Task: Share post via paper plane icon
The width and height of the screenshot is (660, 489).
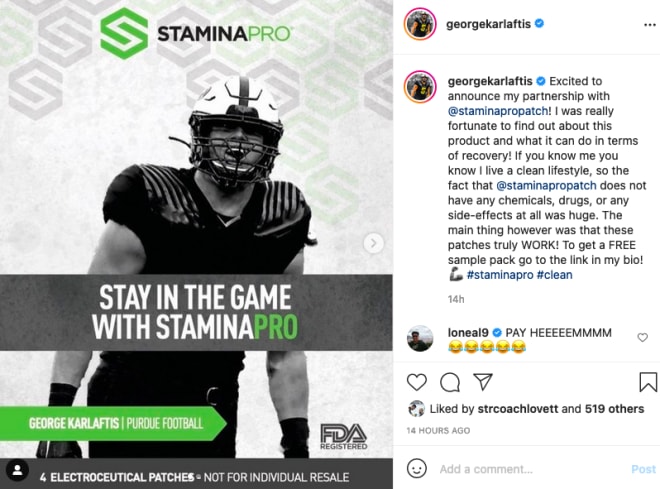Action: pos(483,382)
